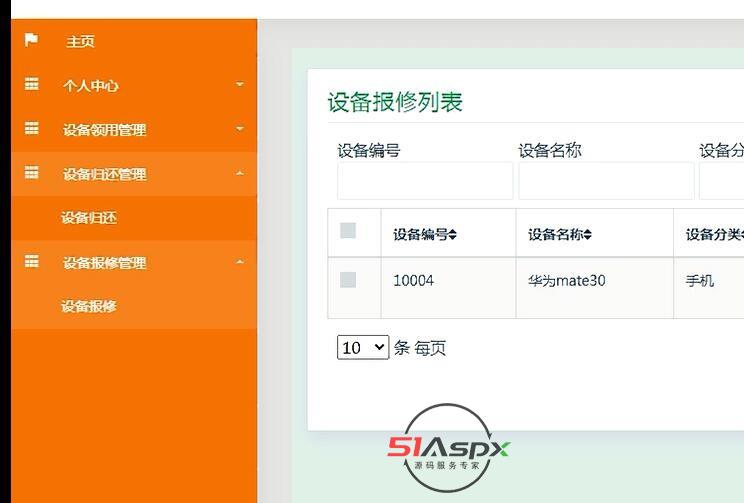Tick the checkbox for row 10004
The height and width of the screenshot is (503, 744).
(348, 280)
